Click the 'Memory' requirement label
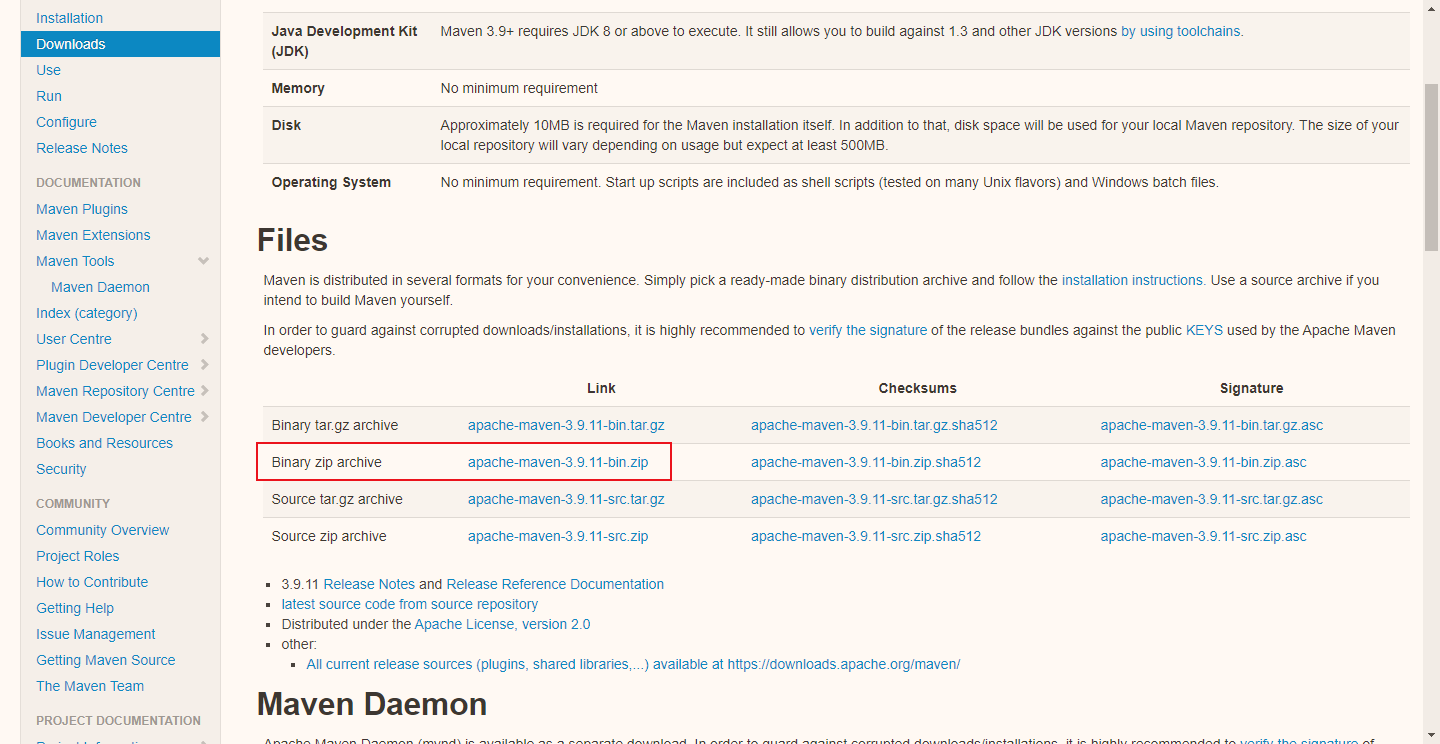 298,88
